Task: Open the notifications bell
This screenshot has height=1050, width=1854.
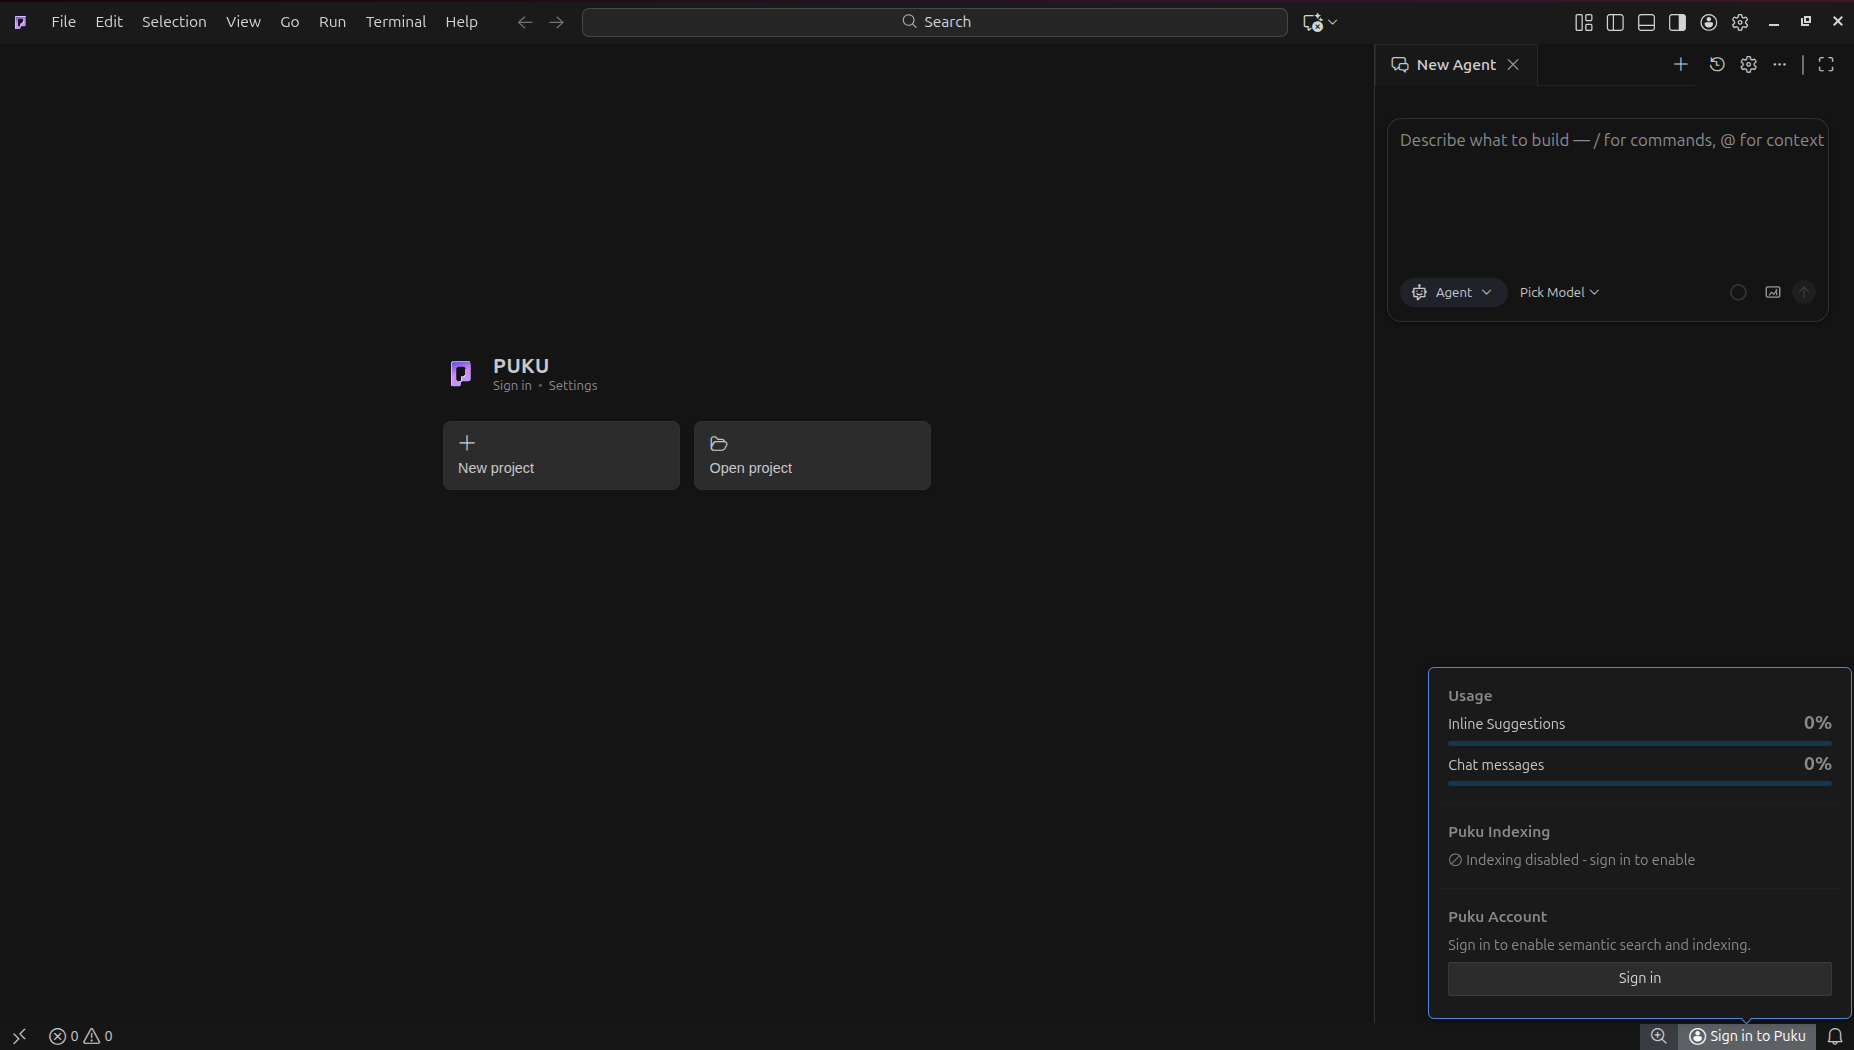Action: [1835, 1036]
